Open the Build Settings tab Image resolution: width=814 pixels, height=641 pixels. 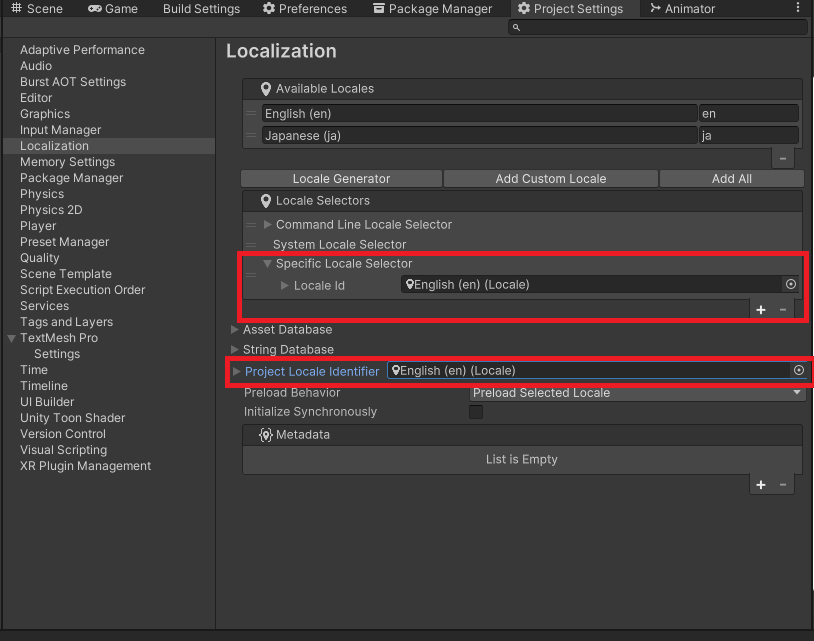click(201, 8)
